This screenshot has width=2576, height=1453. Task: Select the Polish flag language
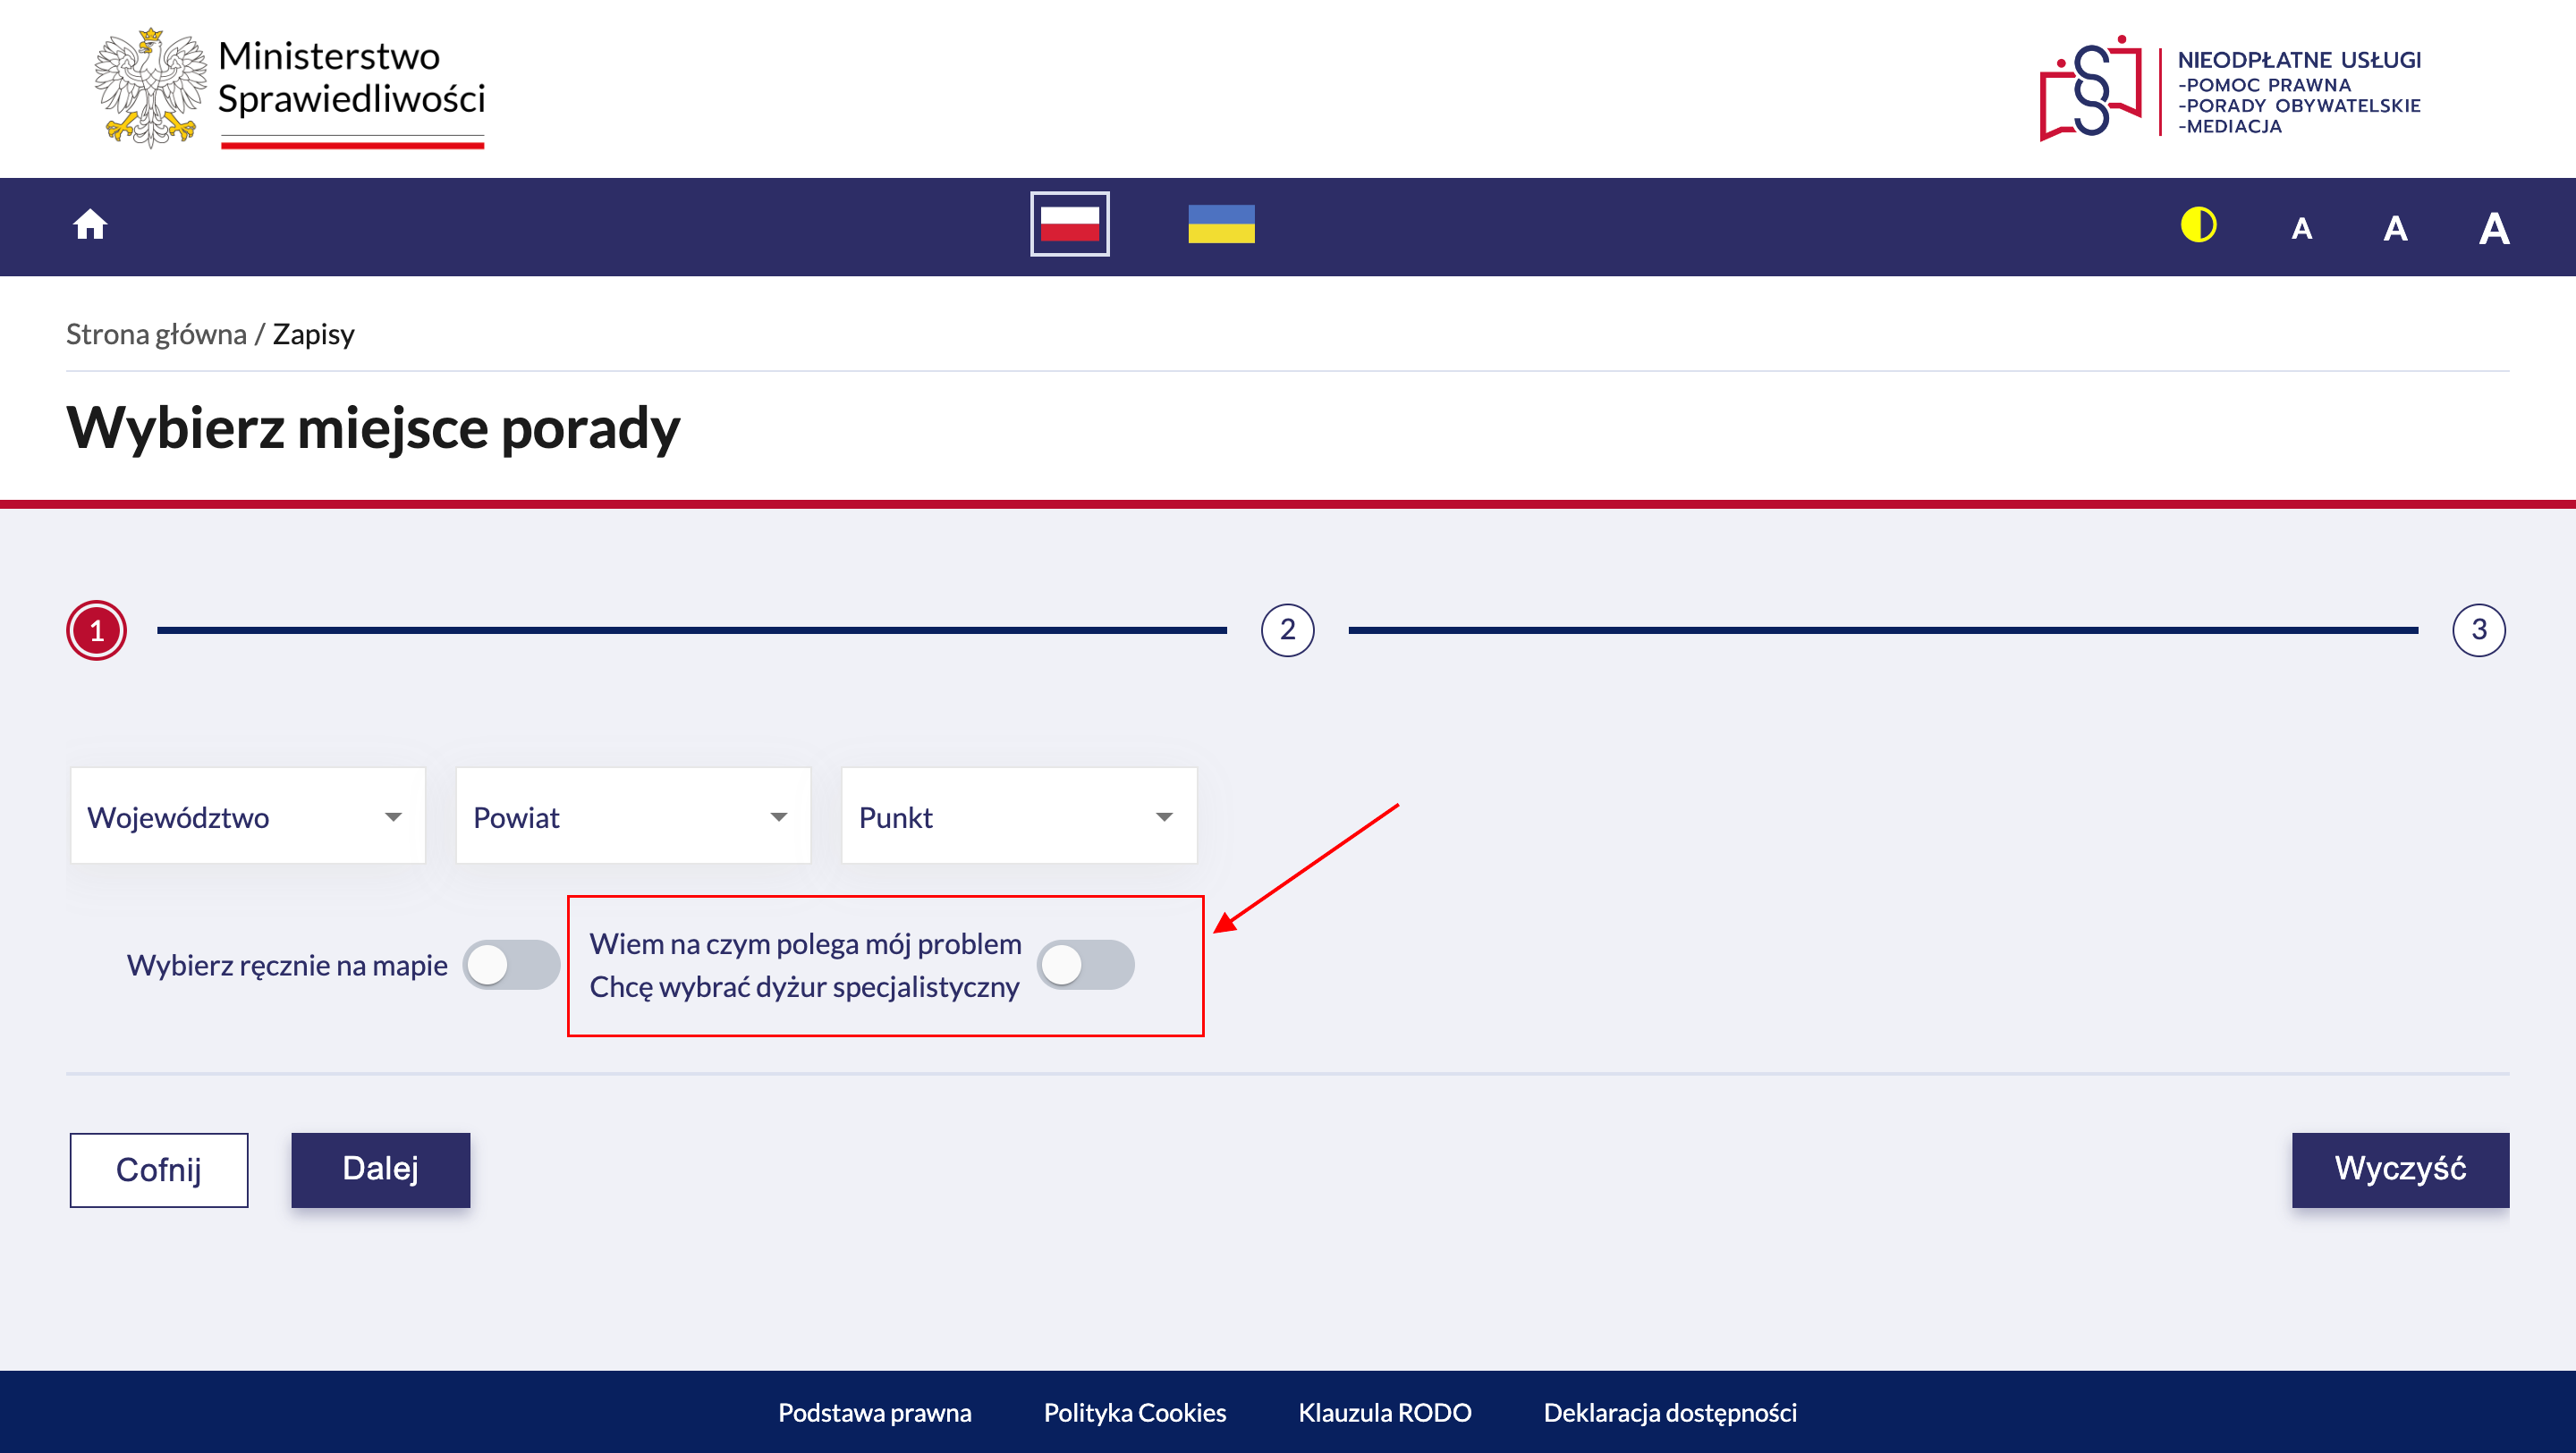coord(1069,224)
